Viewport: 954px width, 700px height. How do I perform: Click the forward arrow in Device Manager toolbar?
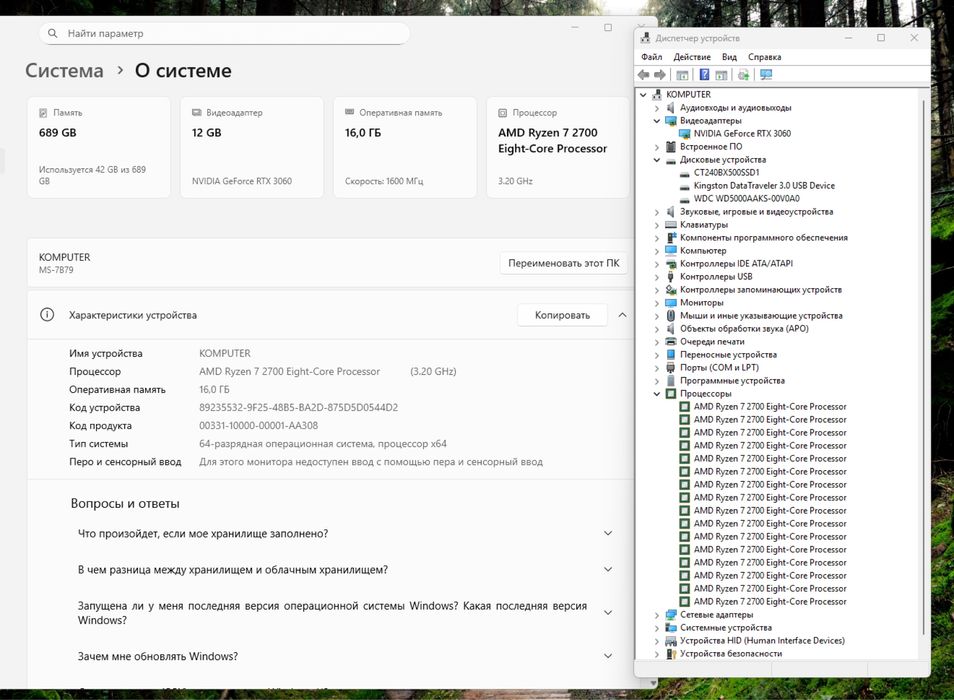[x=660, y=75]
